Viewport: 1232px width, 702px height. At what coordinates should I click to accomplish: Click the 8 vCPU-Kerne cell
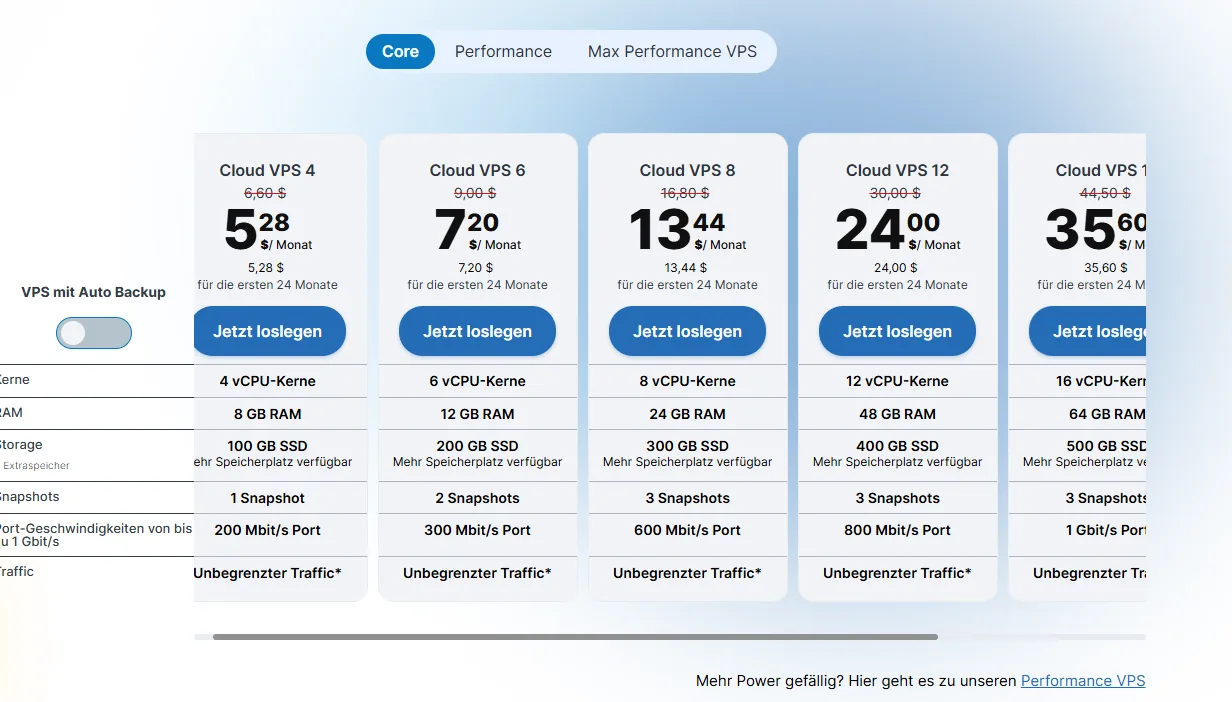(687, 381)
